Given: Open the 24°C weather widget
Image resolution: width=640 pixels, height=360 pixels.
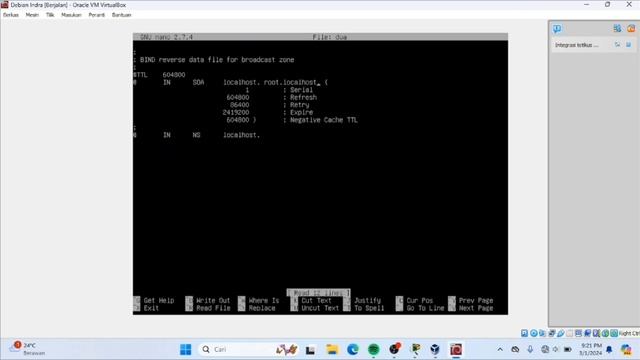Looking at the screenshot, I should coord(28,349).
